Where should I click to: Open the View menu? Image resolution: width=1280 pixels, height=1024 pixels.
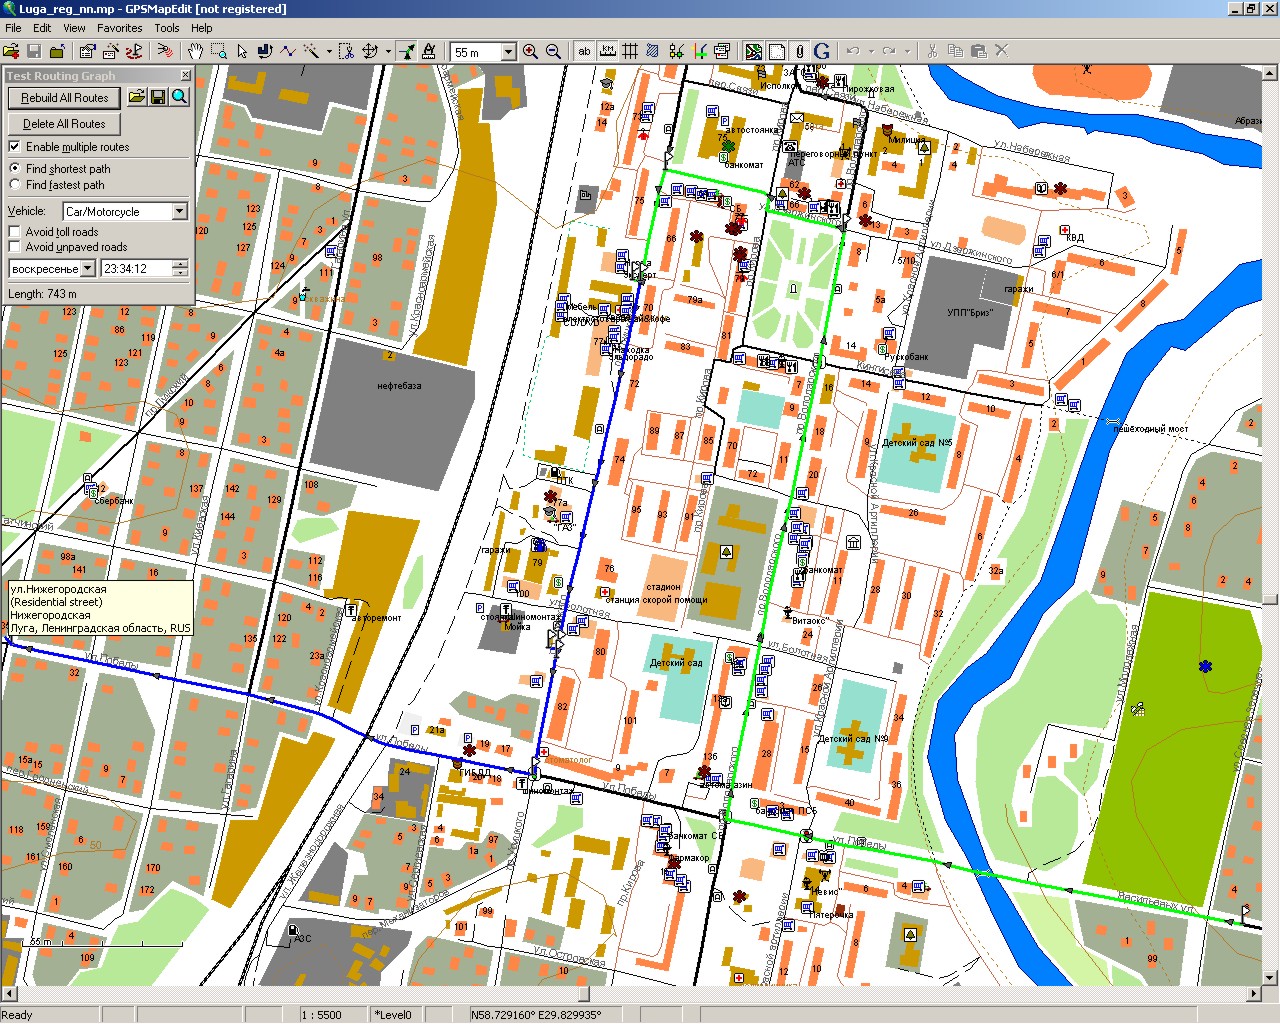(74, 28)
